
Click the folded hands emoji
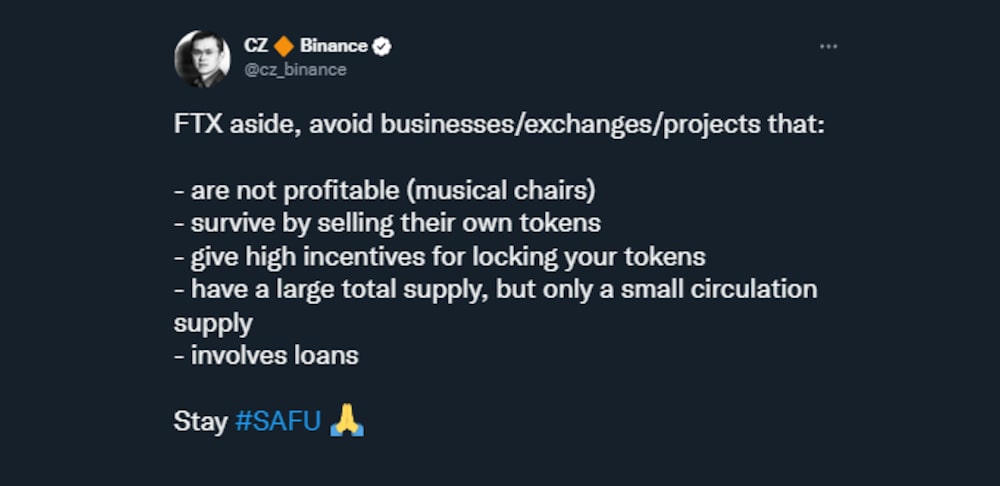point(346,420)
